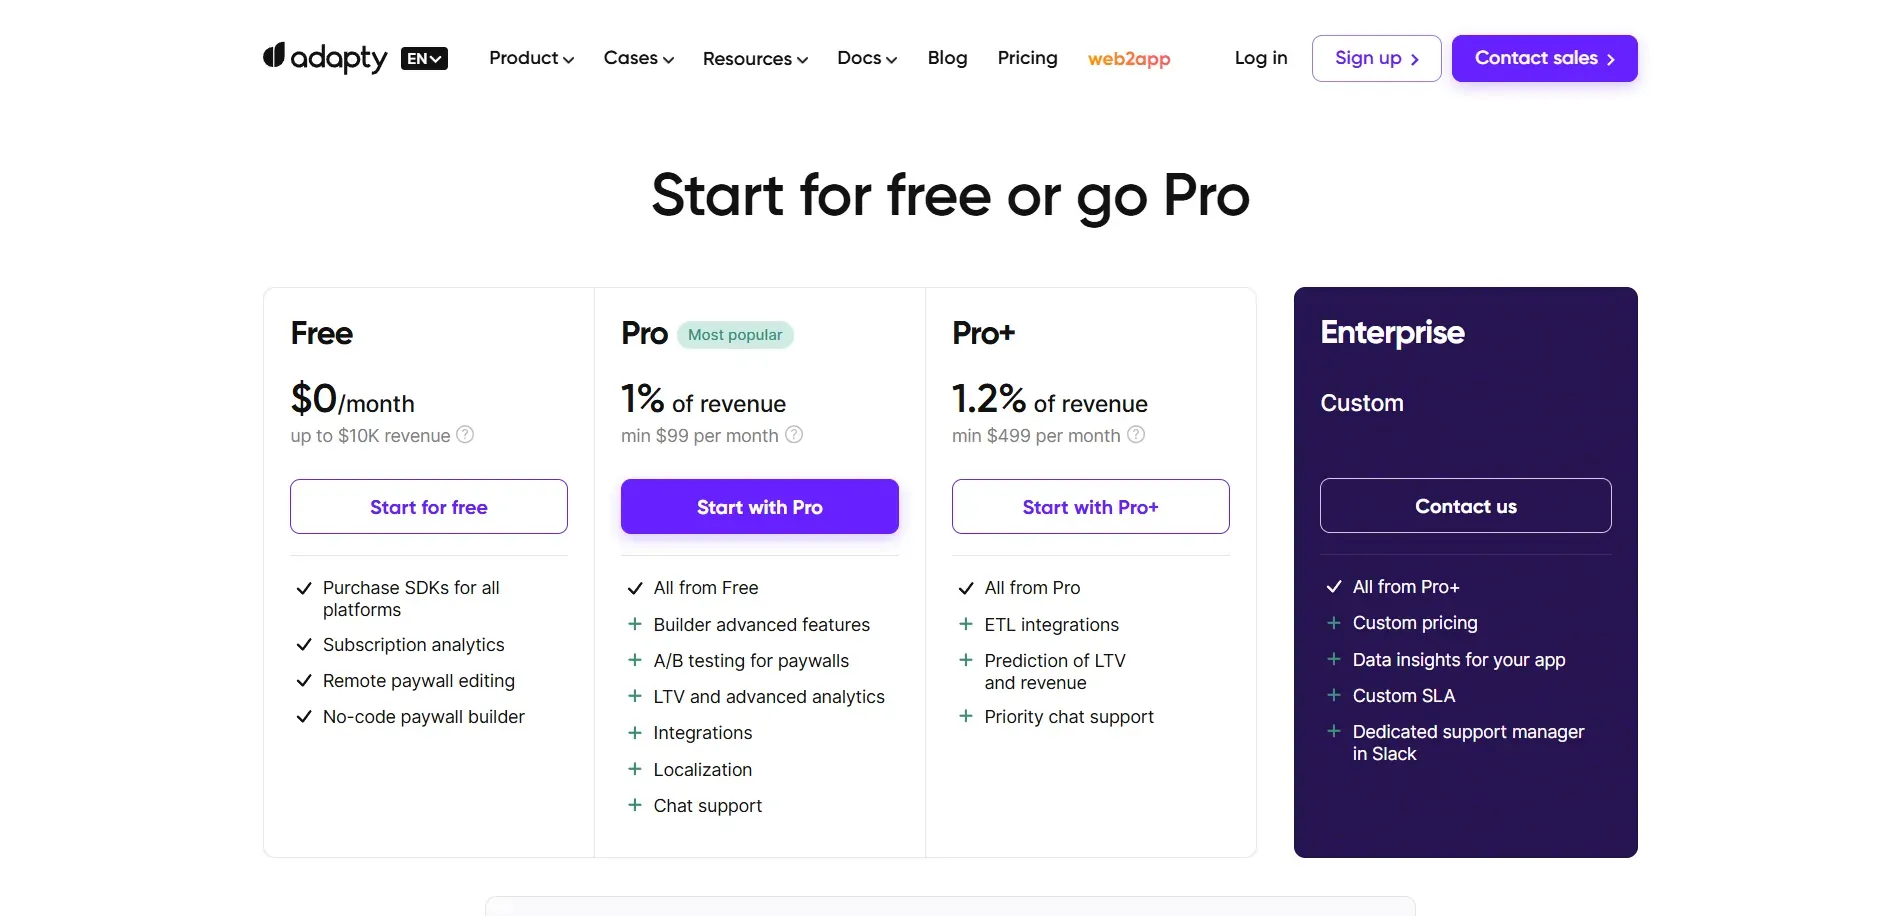Click the web2app link

tap(1129, 59)
